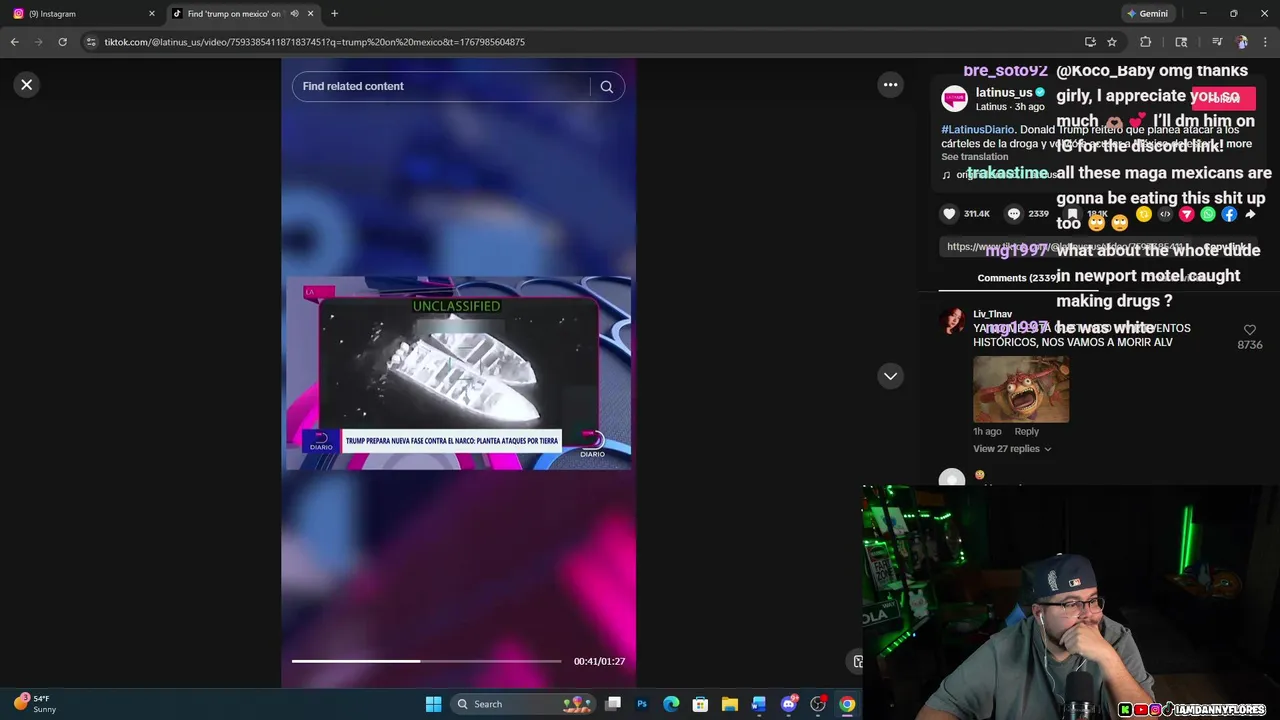Mute the TikTok tab audio icon
The height and width of the screenshot is (720, 1280).
tap(294, 14)
